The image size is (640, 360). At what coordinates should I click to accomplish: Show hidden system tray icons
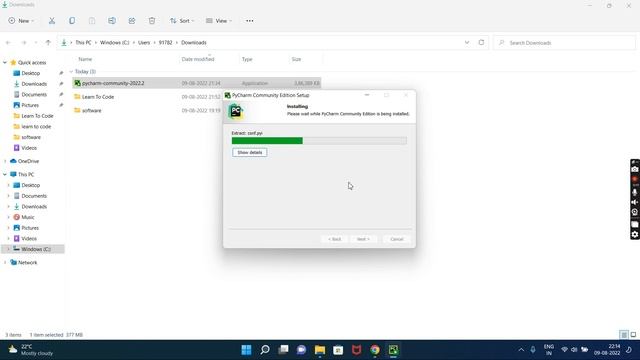(521, 350)
